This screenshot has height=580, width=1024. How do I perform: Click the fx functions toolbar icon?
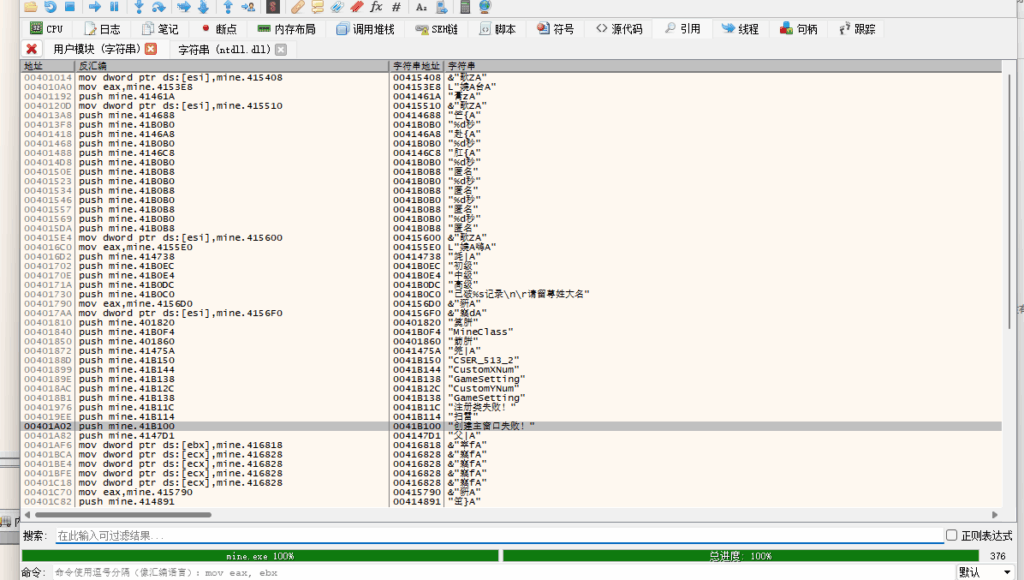coord(376,7)
